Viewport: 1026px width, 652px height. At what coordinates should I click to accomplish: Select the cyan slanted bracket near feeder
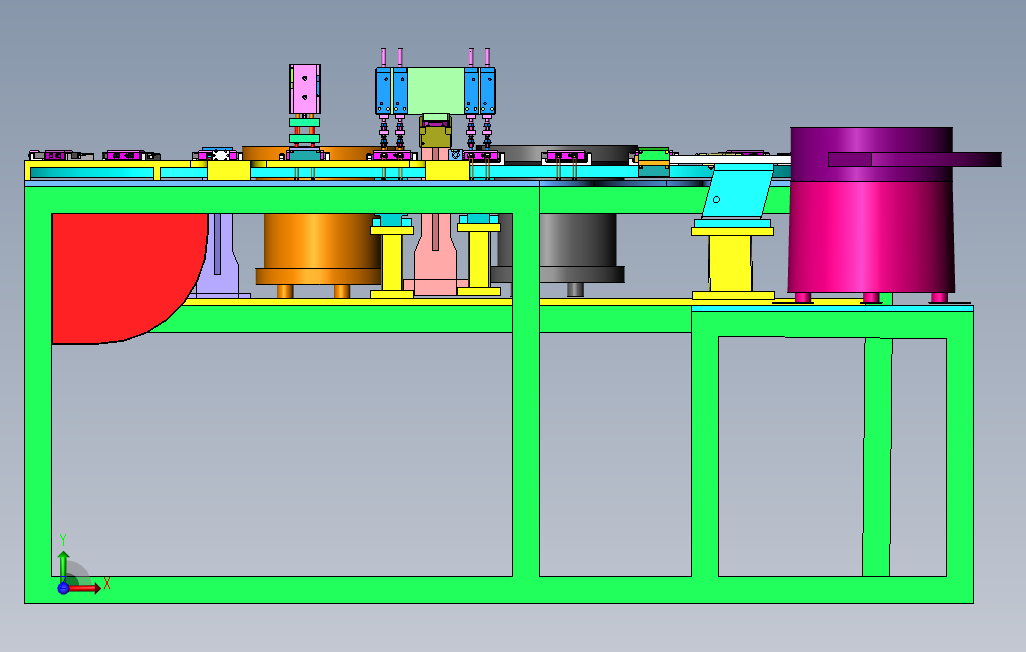[738, 191]
